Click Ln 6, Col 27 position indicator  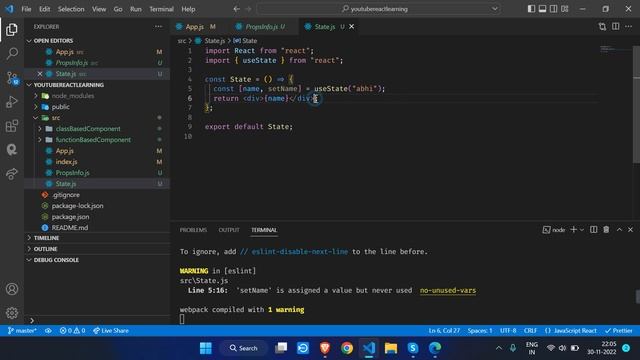tap(444, 331)
